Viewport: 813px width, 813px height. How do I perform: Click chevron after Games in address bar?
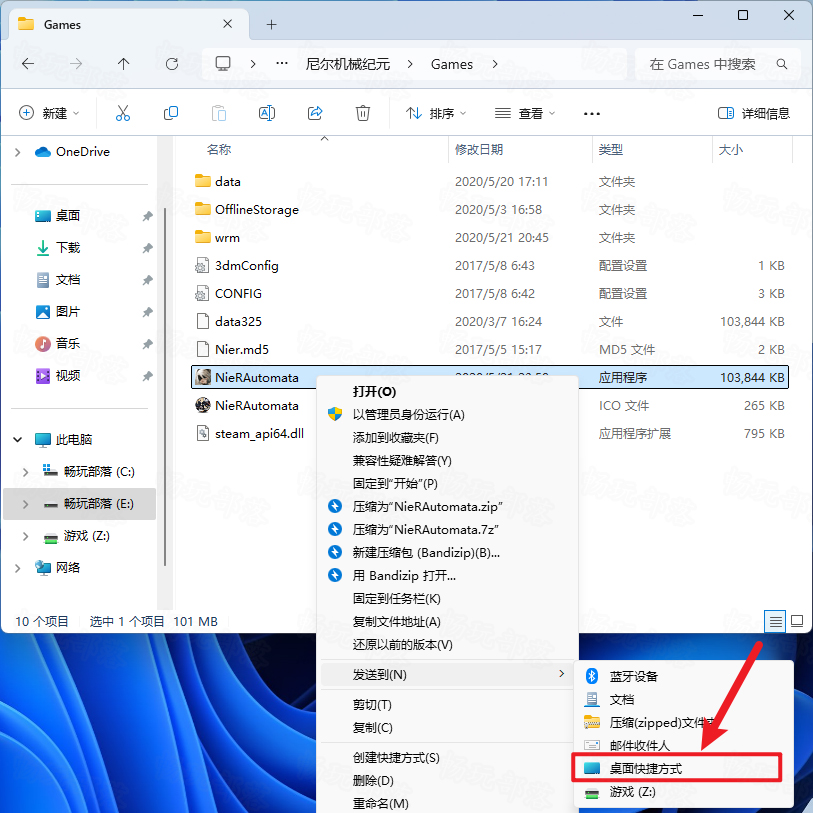pos(495,64)
